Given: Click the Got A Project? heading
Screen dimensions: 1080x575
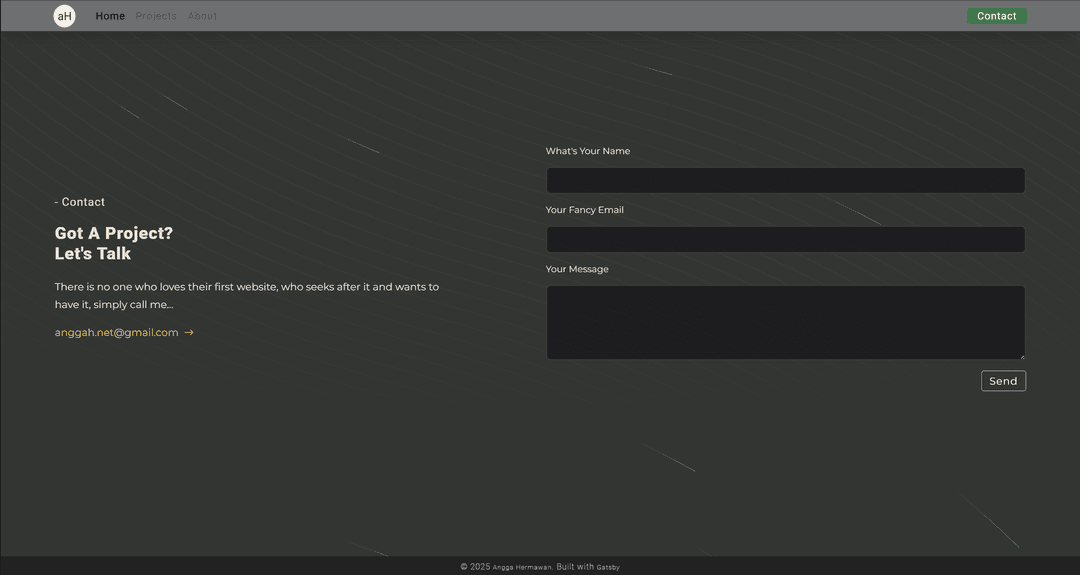Looking at the screenshot, I should coord(113,234).
